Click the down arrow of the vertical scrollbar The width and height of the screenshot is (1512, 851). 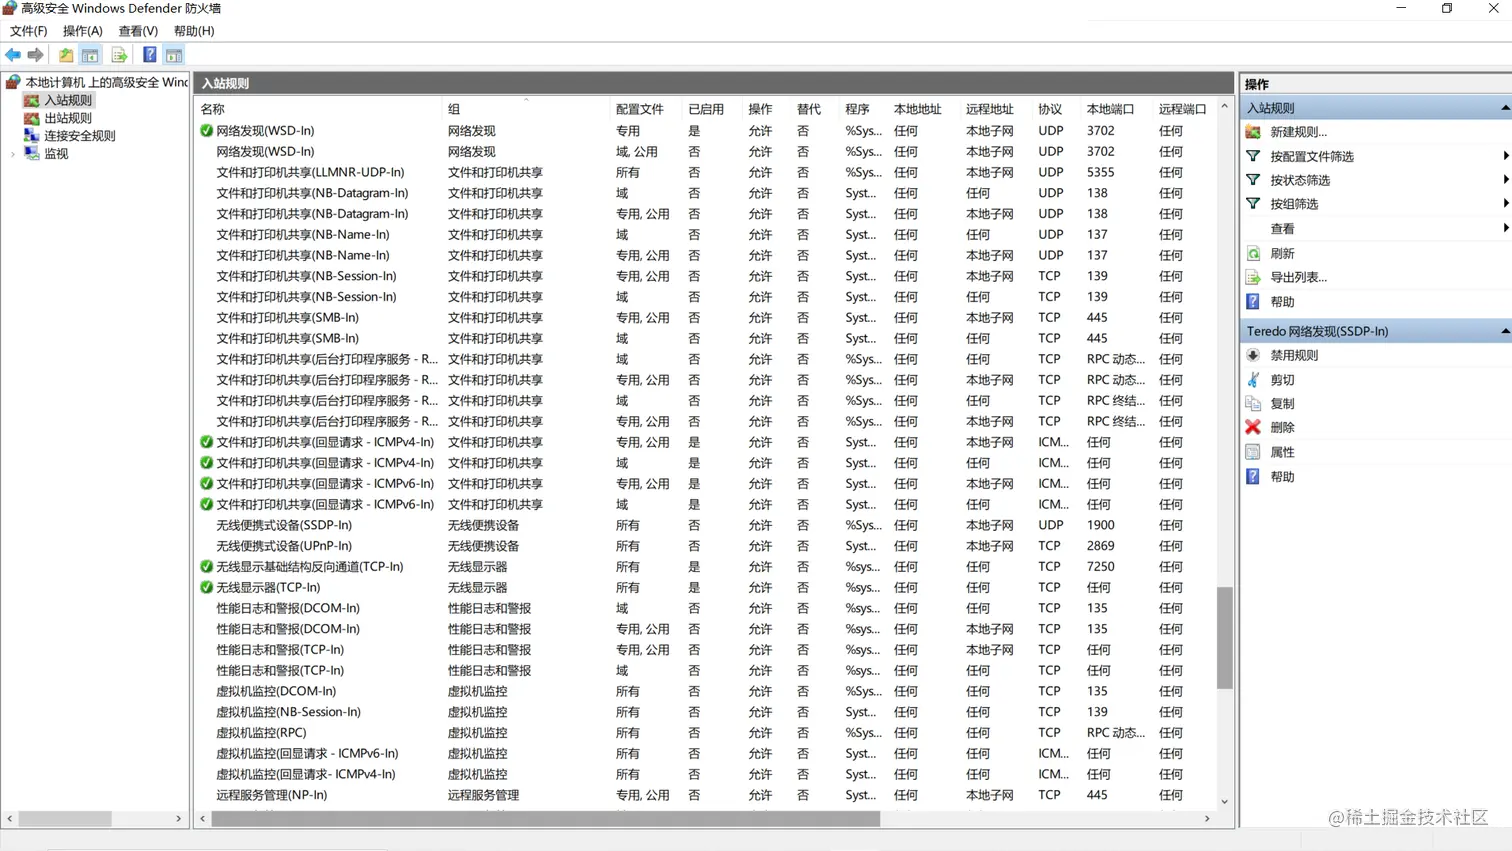[1224, 802]
